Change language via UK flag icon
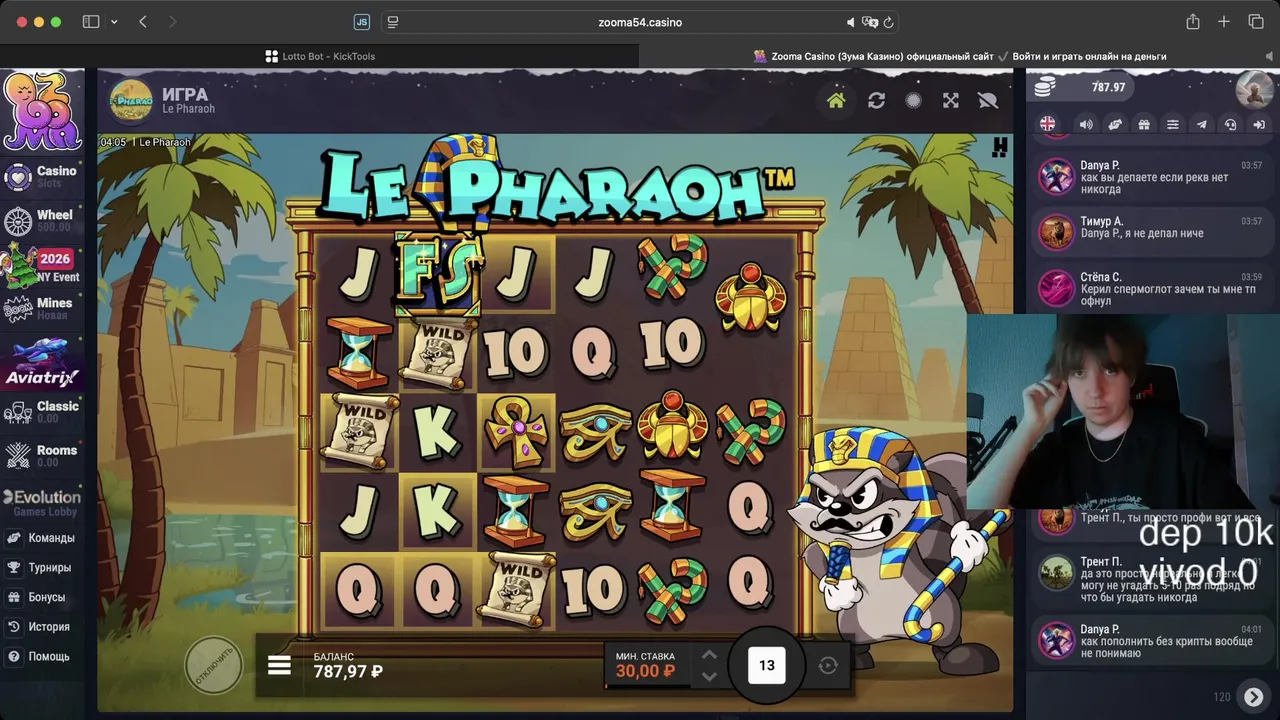 click(x=1047, y=124)
